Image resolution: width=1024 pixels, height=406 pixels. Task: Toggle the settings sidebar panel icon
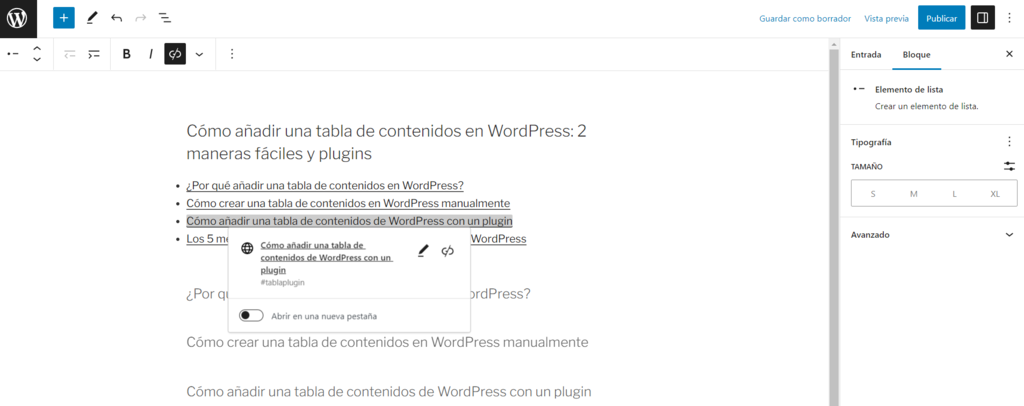tap(982, 18)
